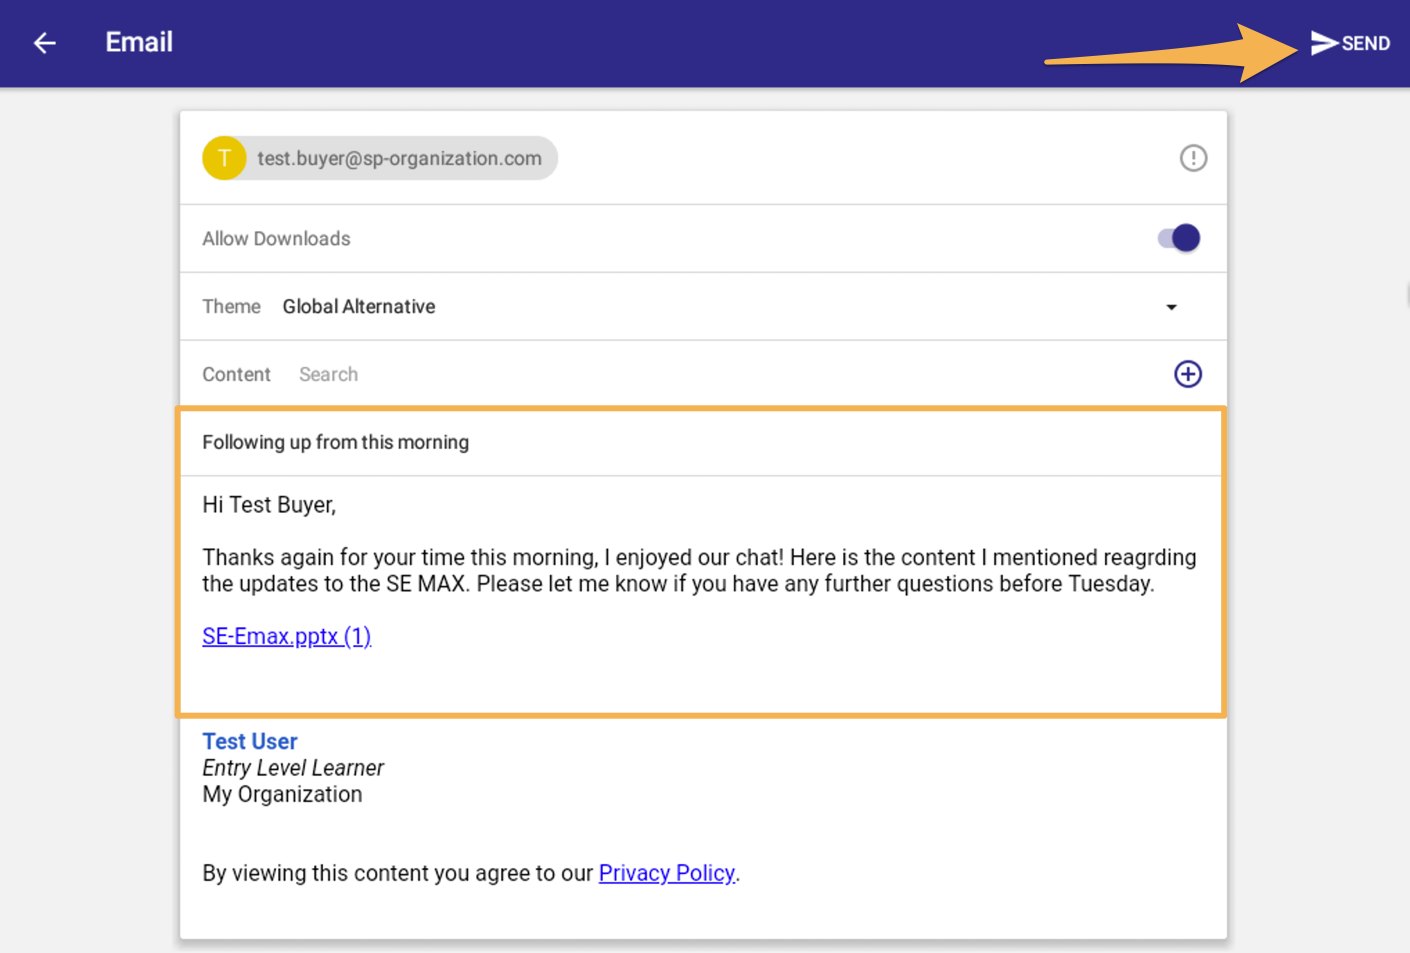Click the 'Hi Test Buyer,' greeting line
The height and width of the screenshot is (953, 1410).
coord(268,505)
